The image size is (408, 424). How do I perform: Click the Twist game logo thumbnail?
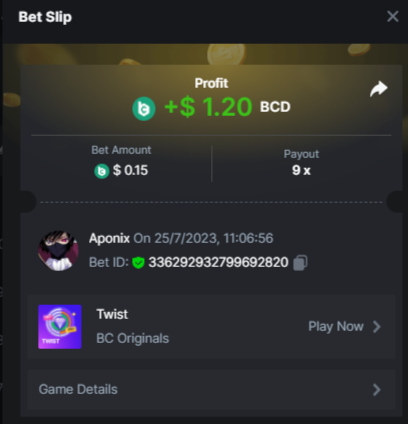[x=60, y=327]
